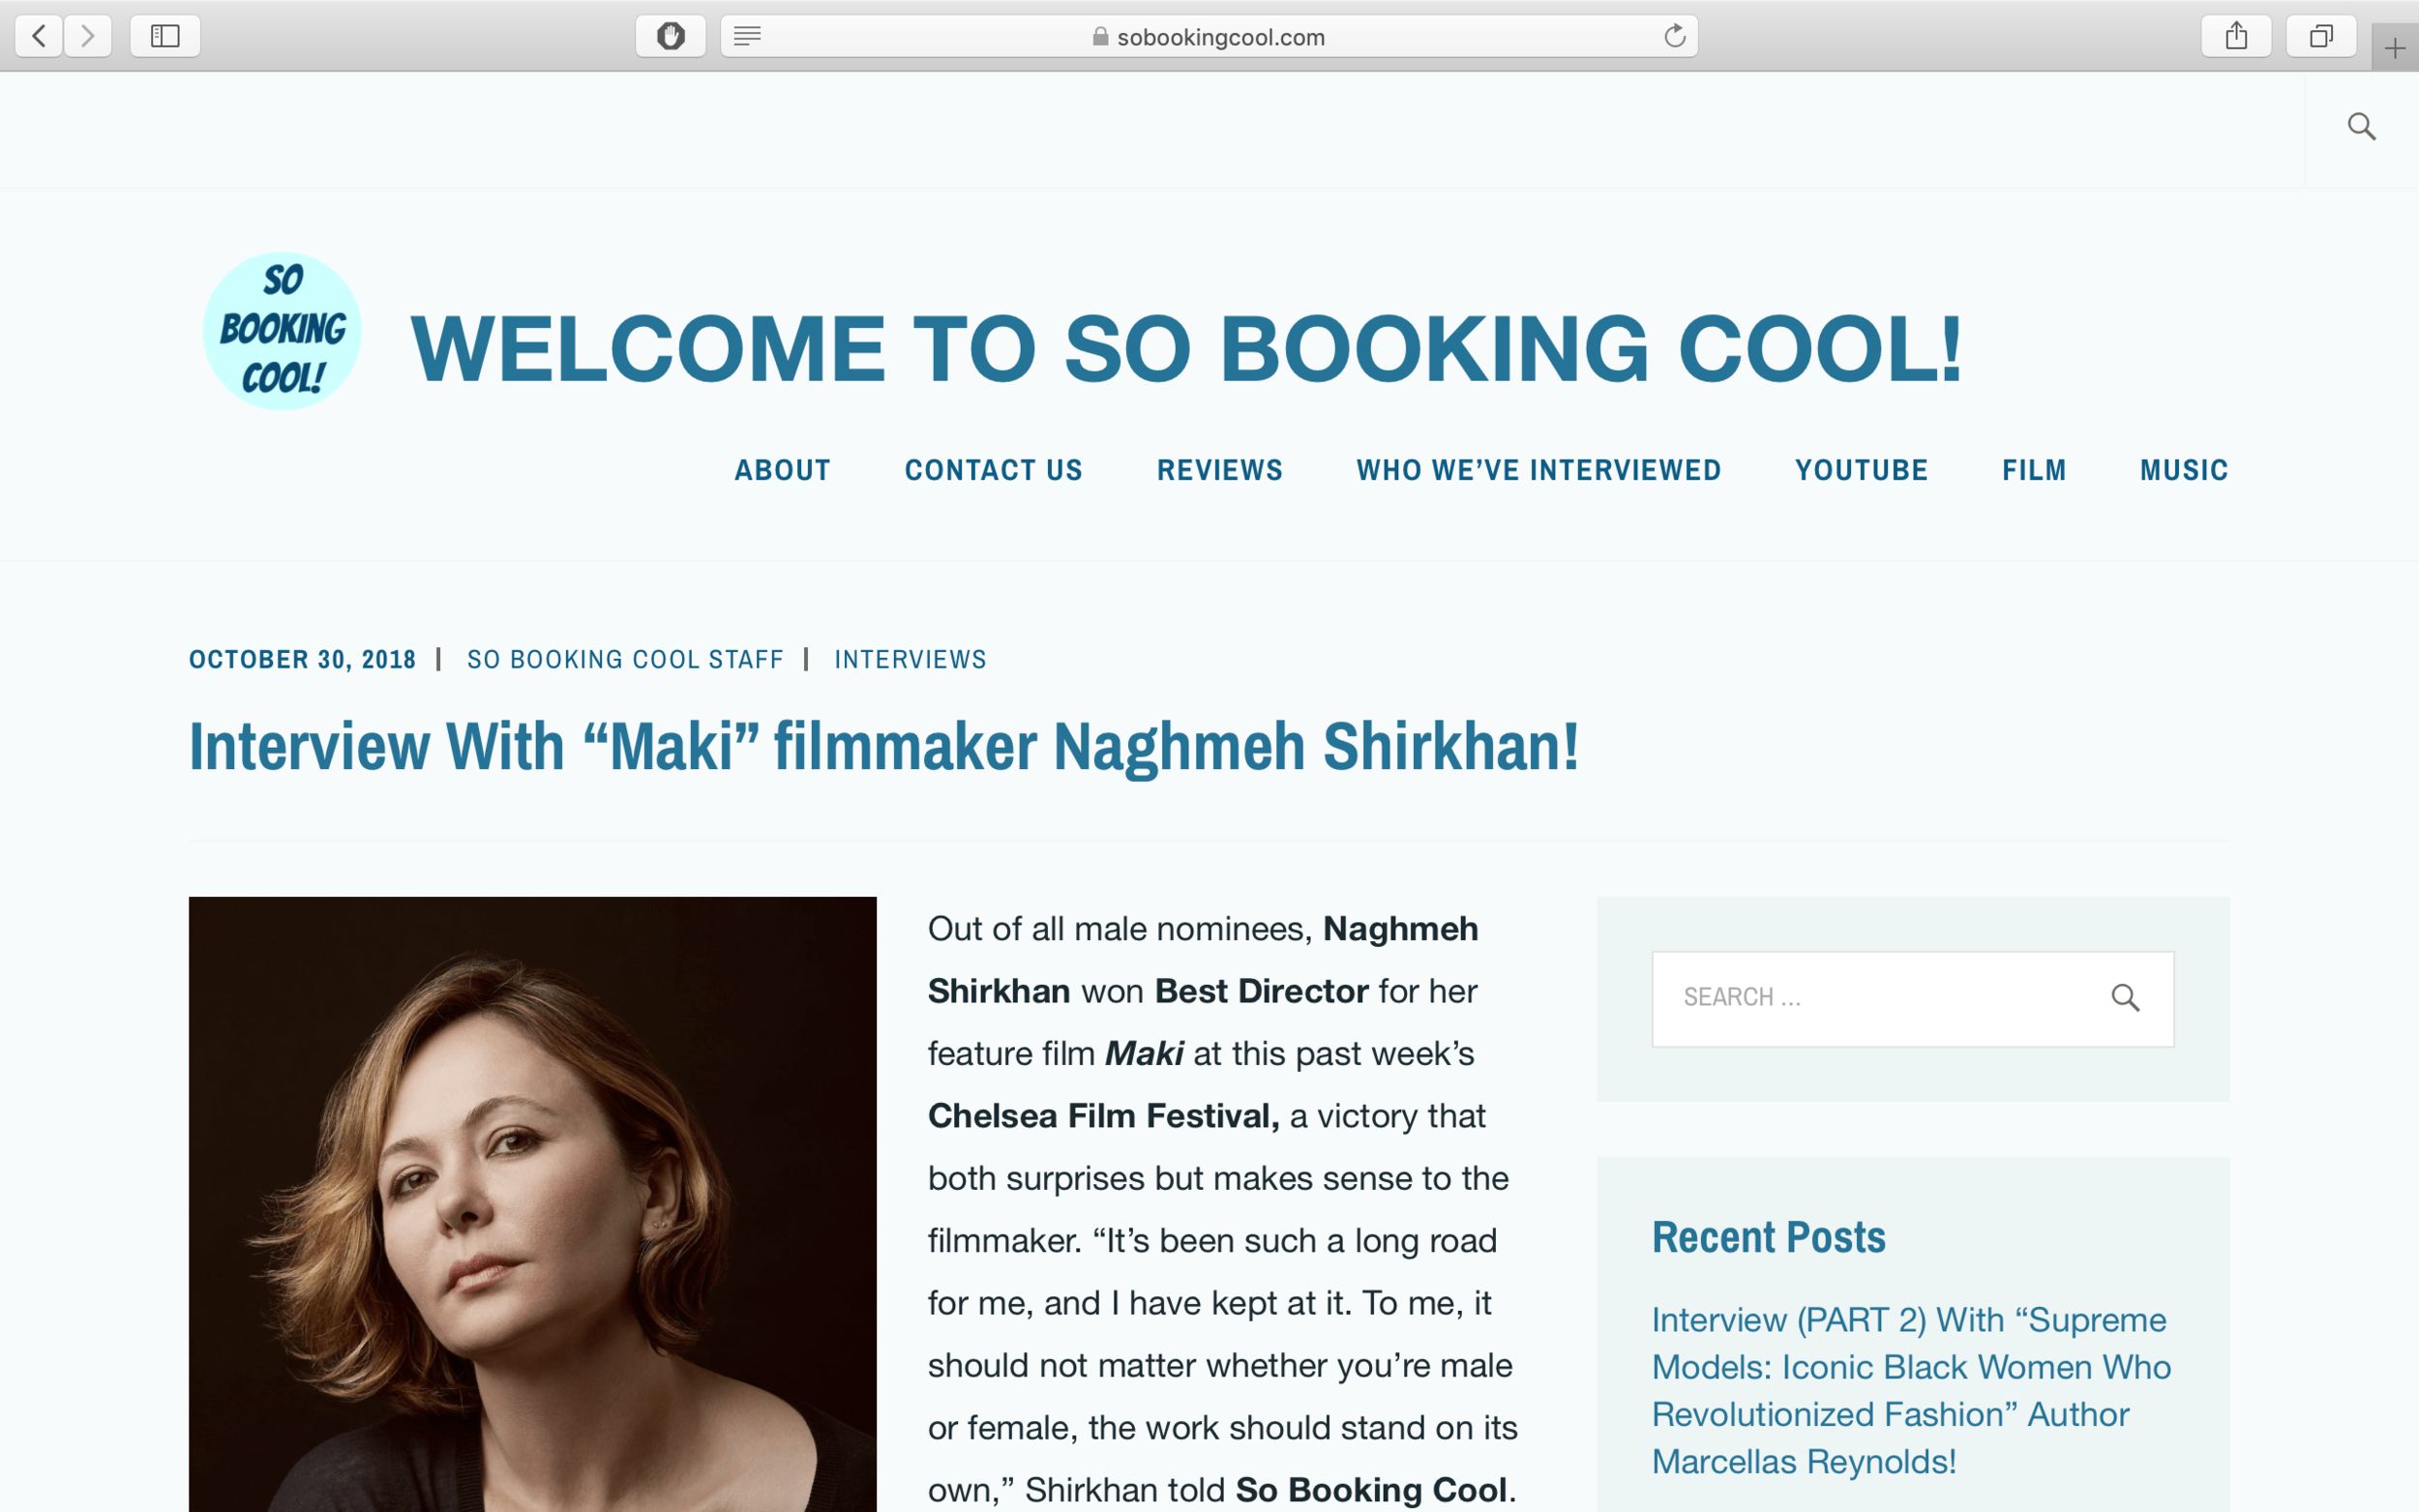The height and width of the screenshot is (1512, 2419).
Task: Open the Contact Us menu item
Action: pos(993,470)
